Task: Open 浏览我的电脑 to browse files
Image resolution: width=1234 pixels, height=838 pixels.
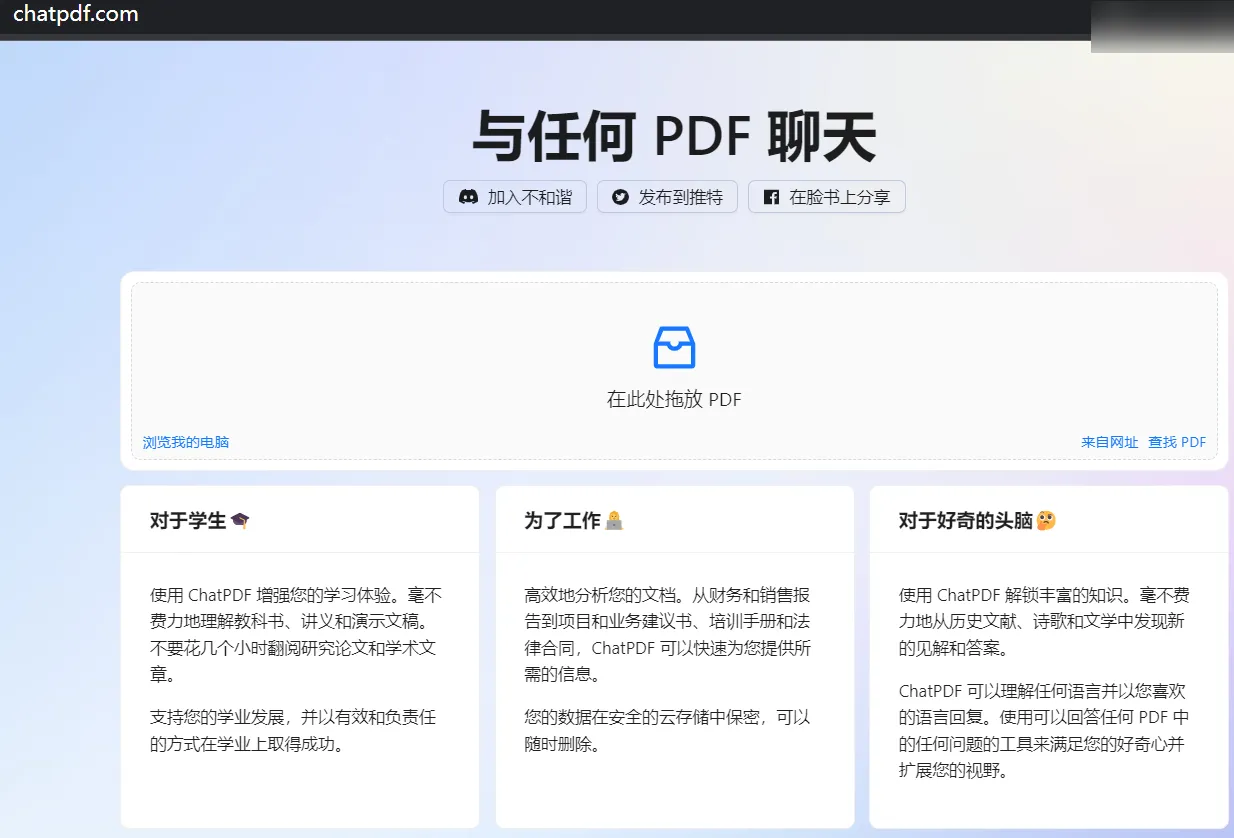Action: point(185,441)
